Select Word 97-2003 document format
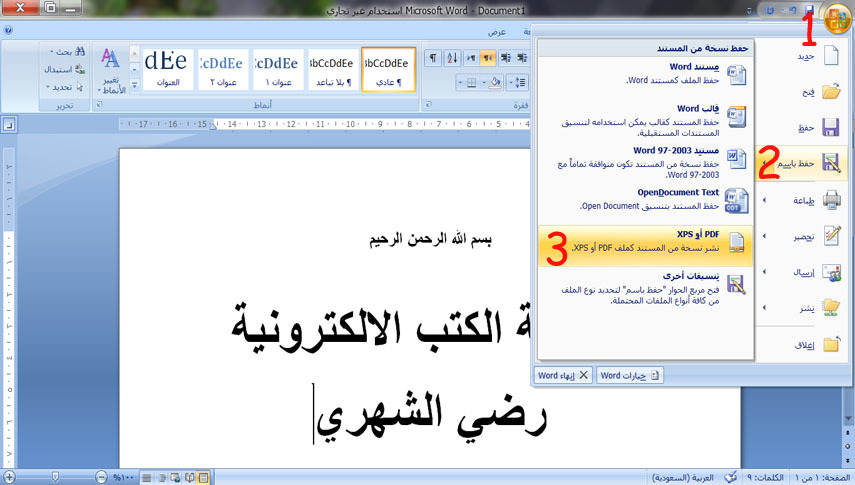 645,162
